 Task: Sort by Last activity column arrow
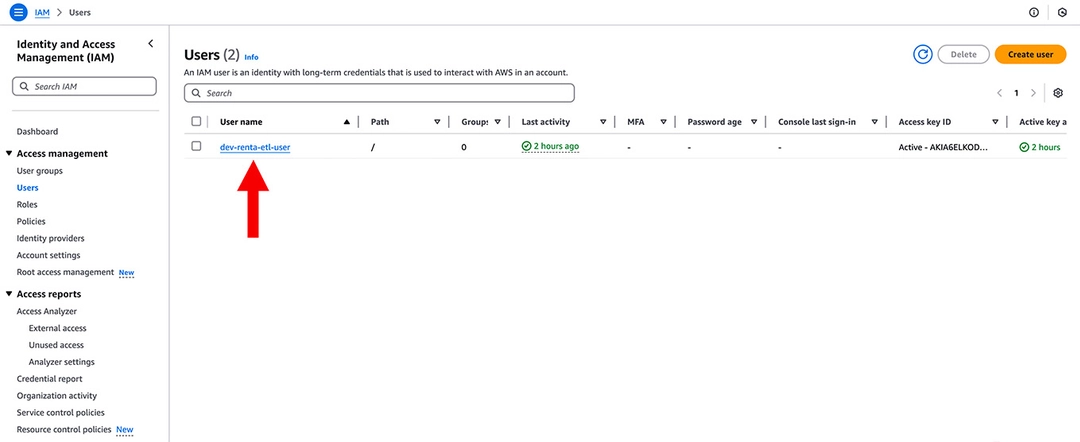point(603,122)
